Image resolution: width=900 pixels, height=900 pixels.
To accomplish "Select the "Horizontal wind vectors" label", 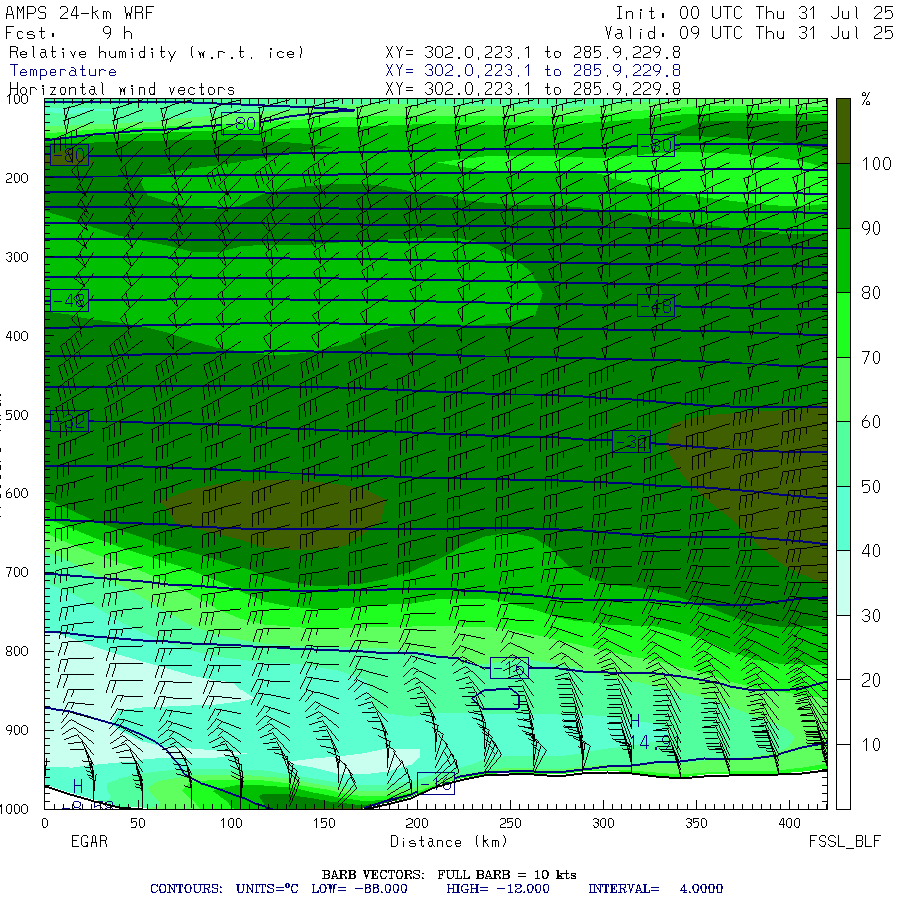I will (x=122, y=90).
